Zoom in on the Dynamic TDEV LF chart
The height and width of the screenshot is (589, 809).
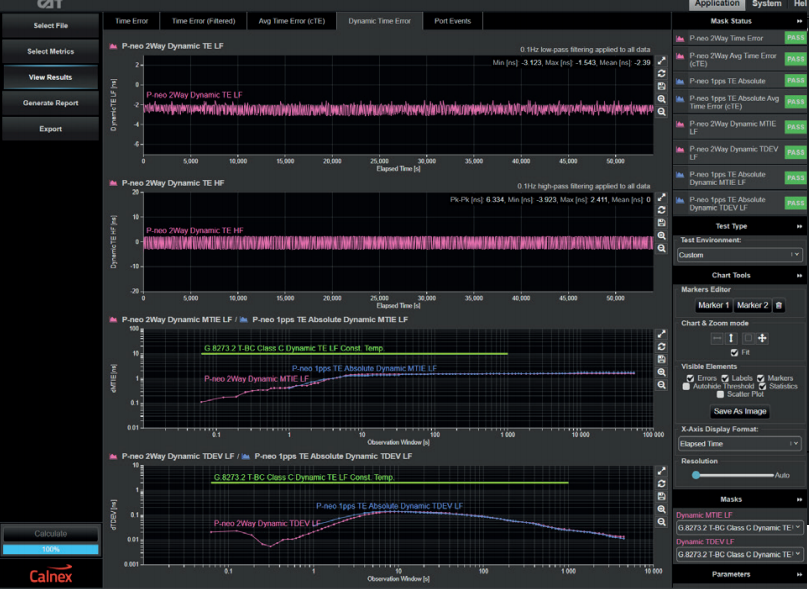[662, 509]
